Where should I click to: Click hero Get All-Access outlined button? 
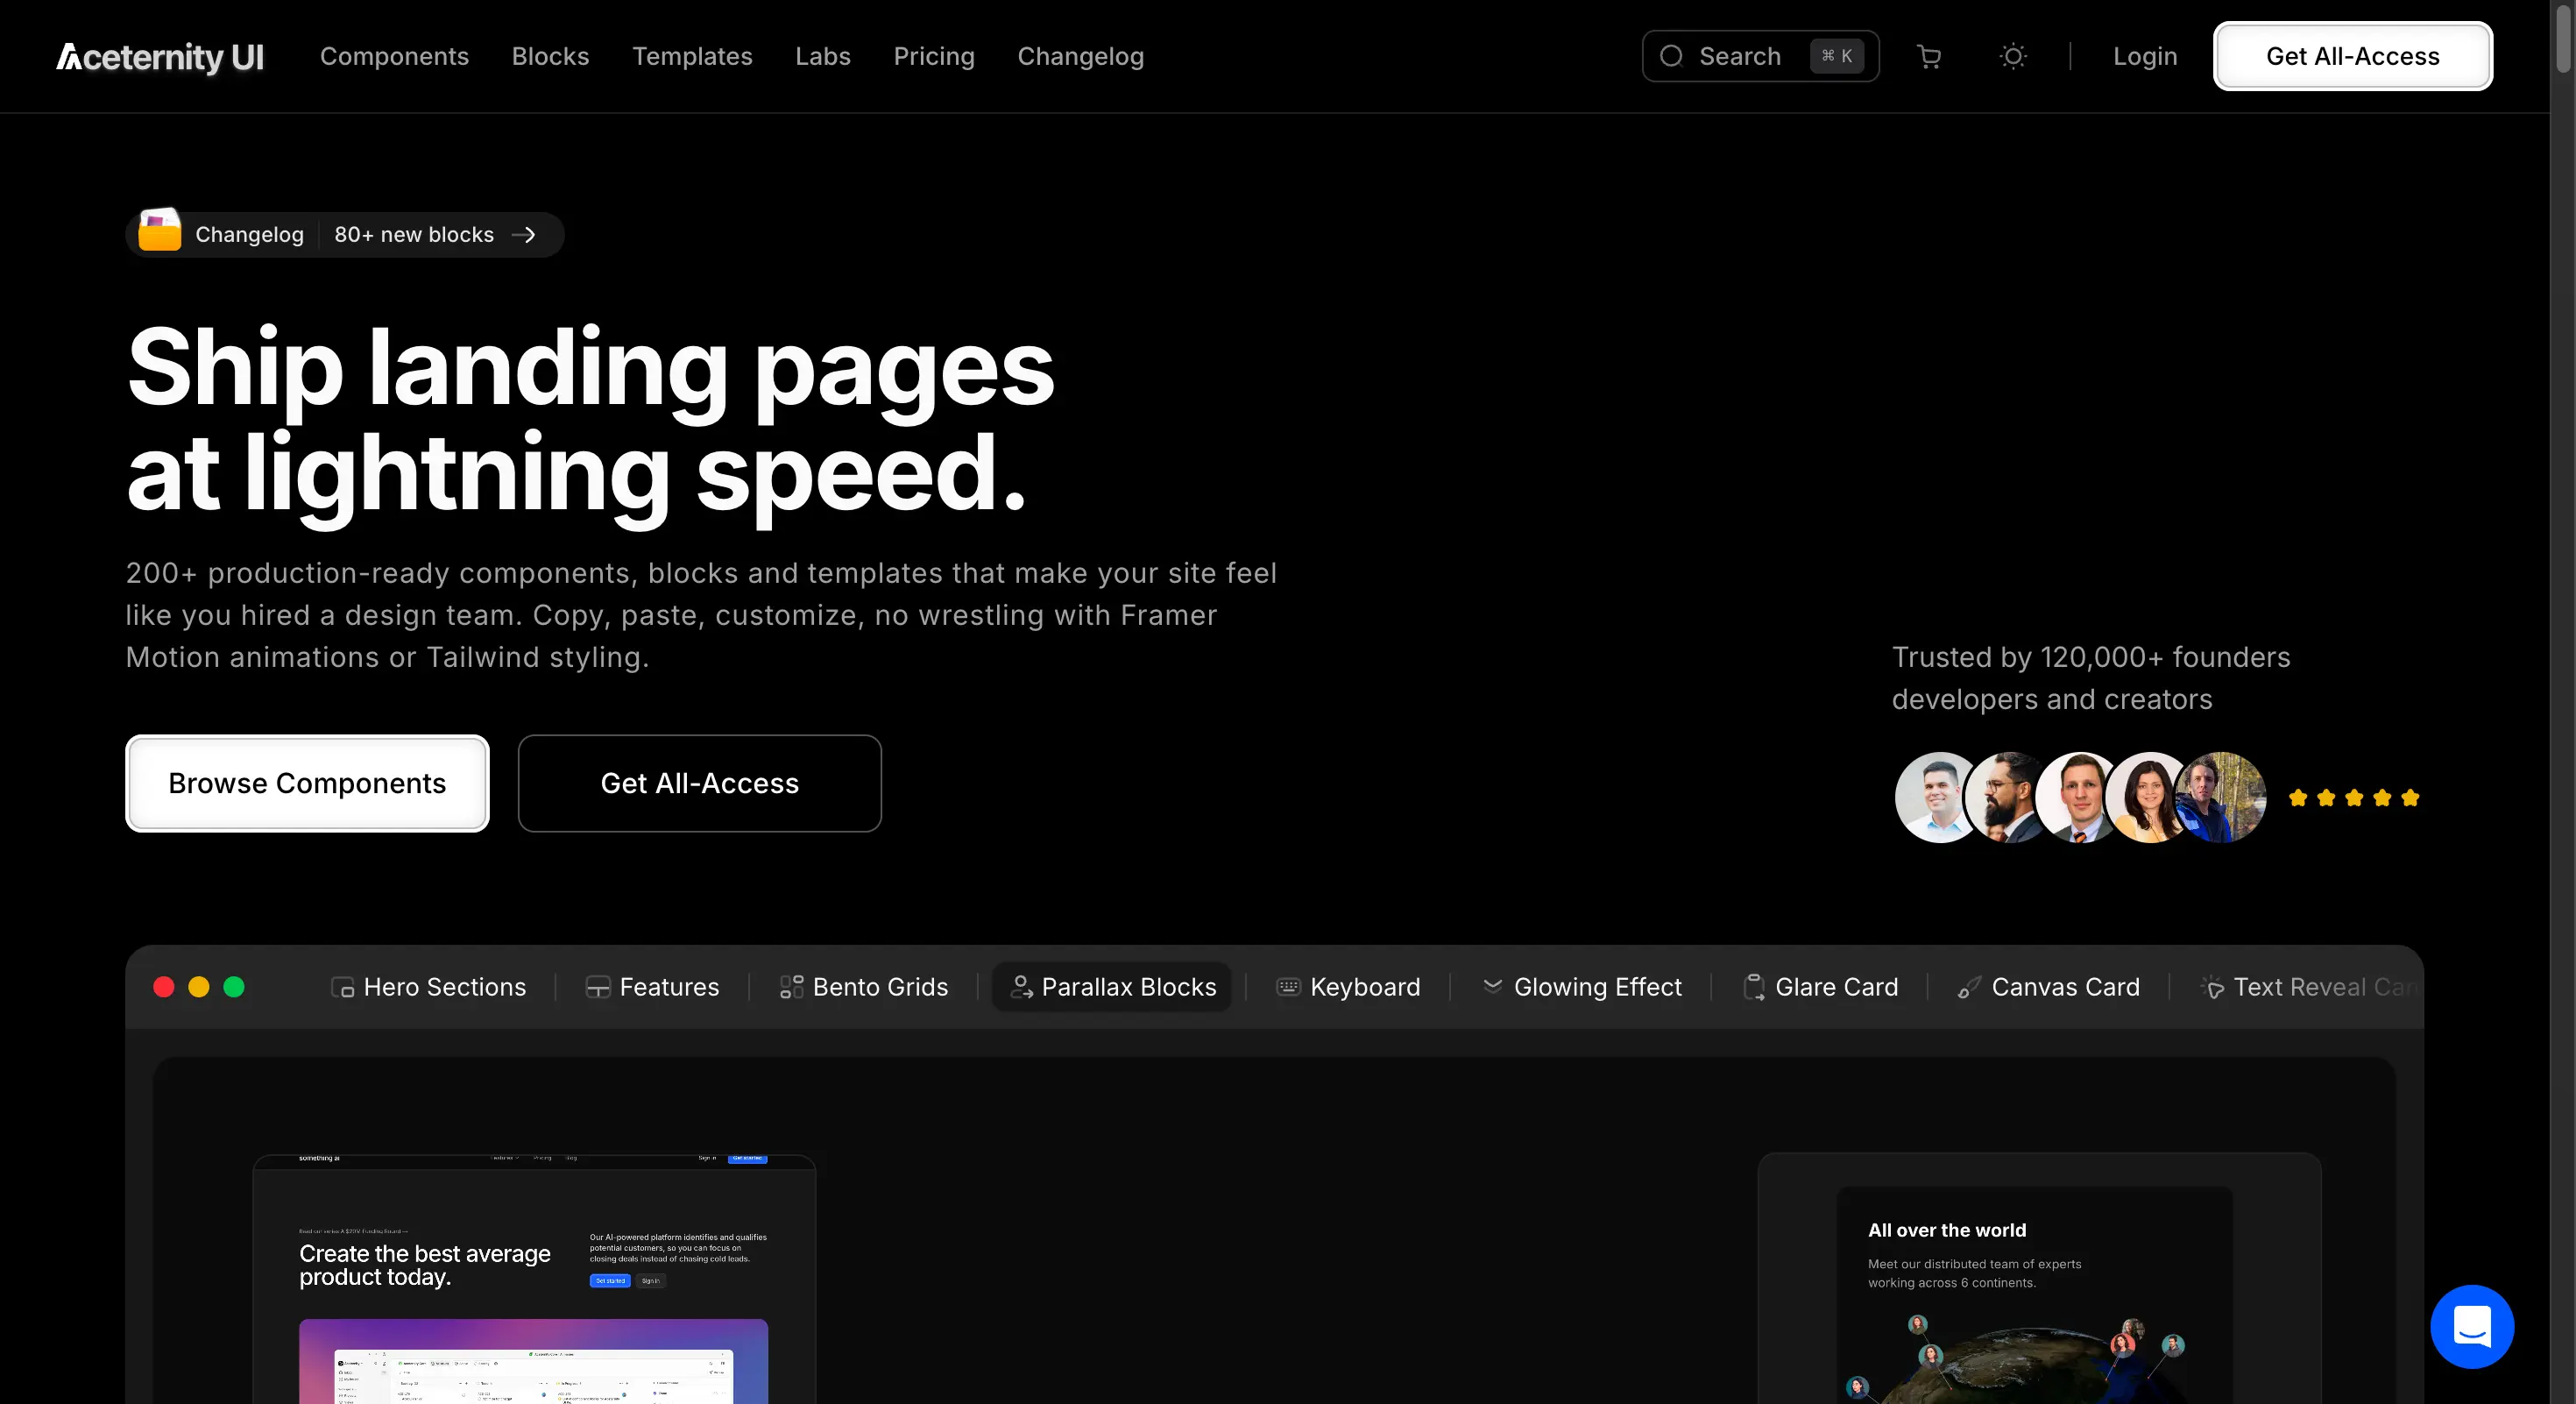[700, 784]
